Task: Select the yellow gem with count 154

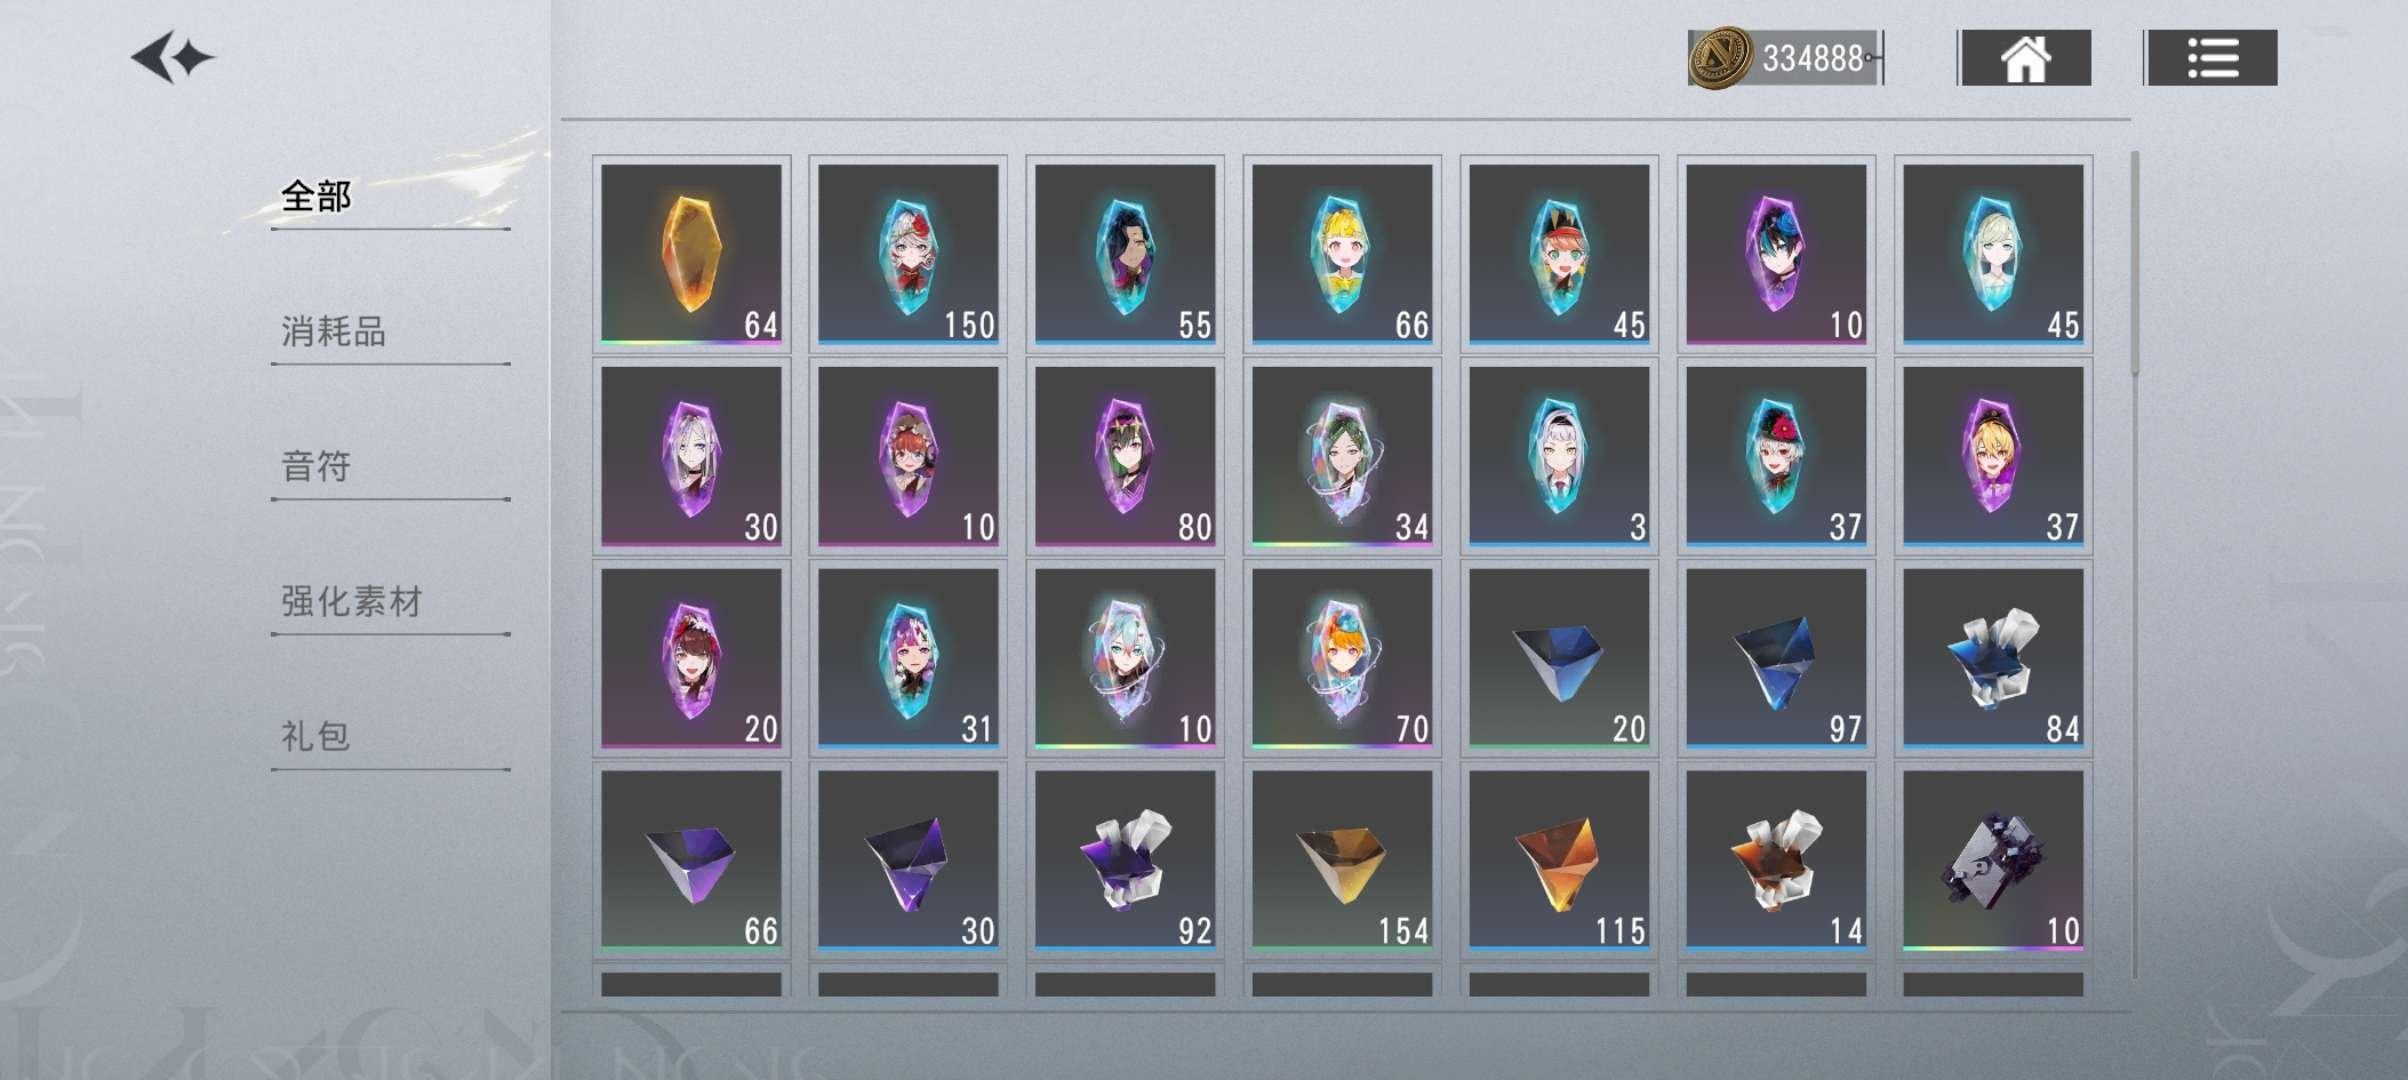Action: pyautogui.click(x=1342, y=860)
